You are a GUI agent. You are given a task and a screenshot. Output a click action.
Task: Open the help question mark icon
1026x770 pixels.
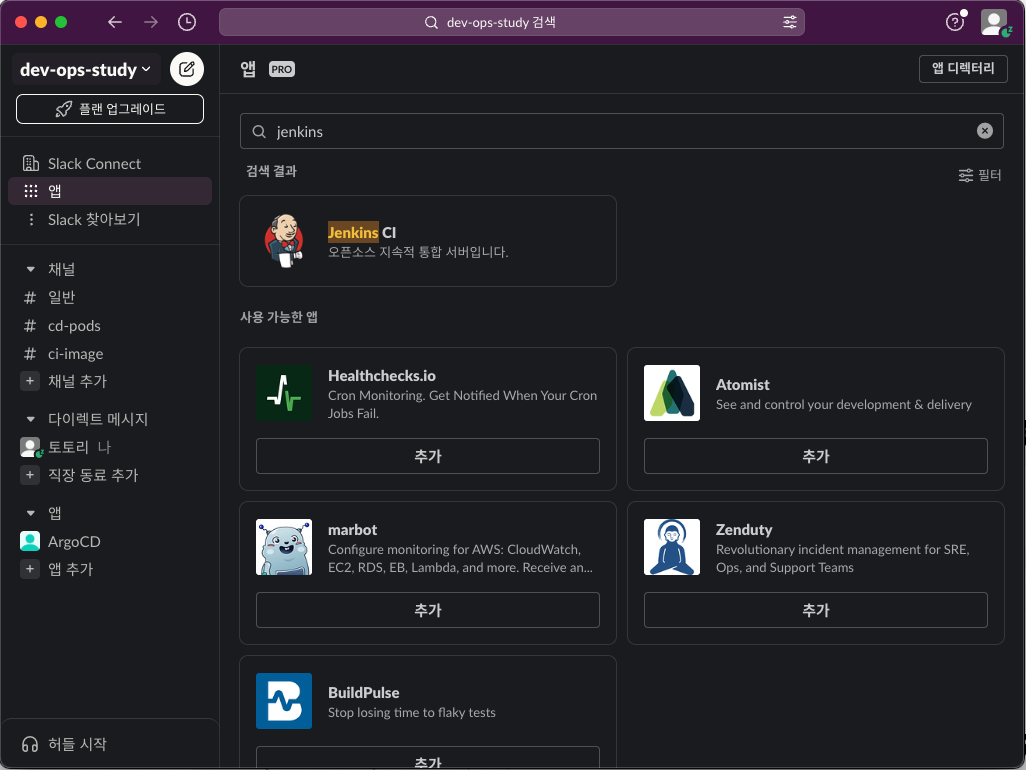(955, 22)
